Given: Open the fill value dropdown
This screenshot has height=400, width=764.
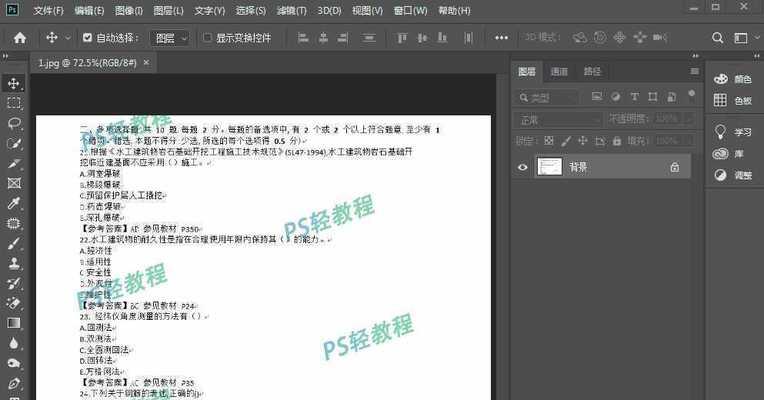Looking at the screenshot, I should coord(689,141).
